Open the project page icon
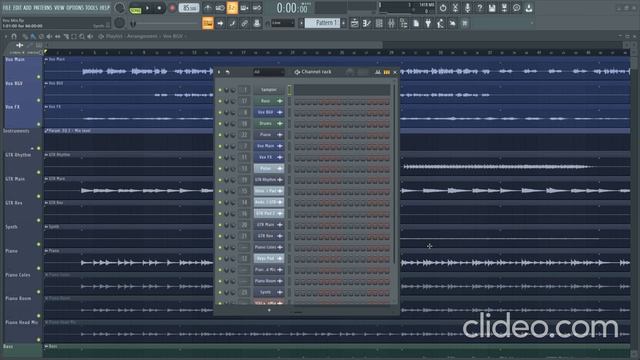The height and width of the screenshot is (360, 640). point(416,24)
